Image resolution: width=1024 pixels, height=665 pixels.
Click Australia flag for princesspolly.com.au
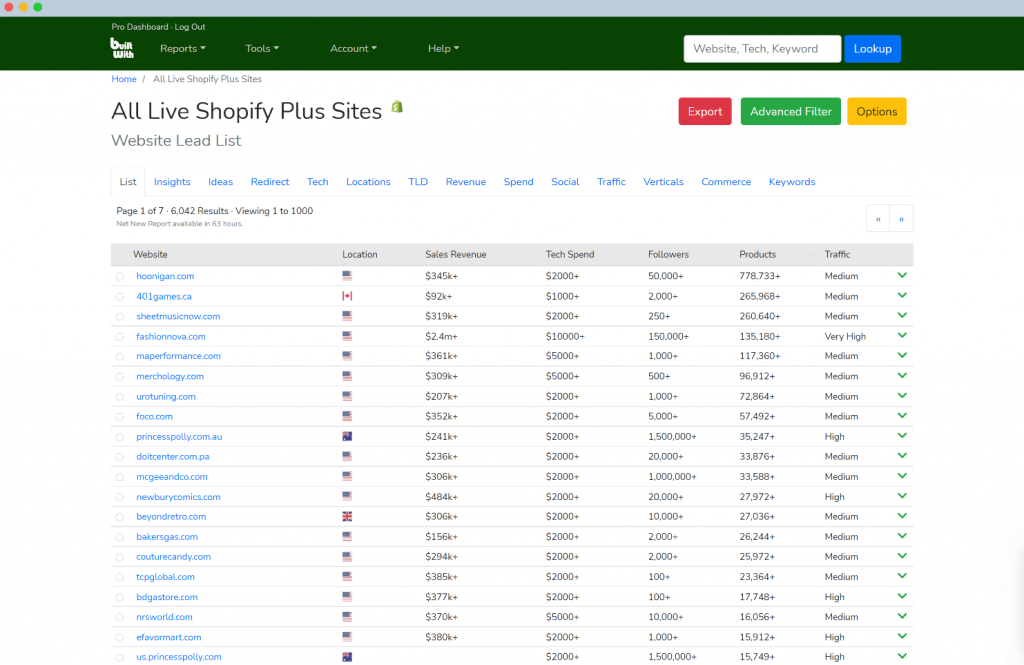347,437
